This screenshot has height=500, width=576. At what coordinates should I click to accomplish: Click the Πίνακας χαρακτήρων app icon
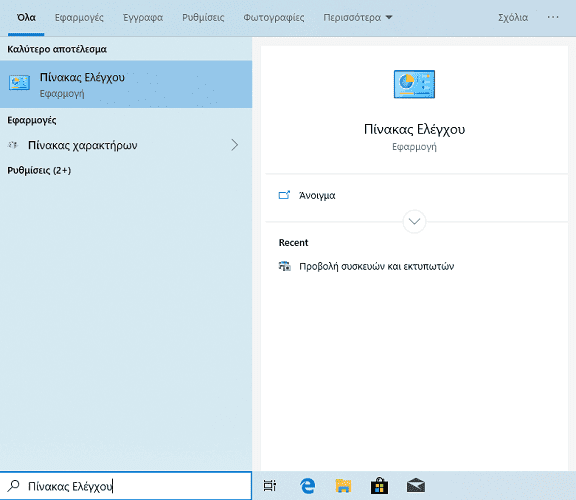click(13, 145)
